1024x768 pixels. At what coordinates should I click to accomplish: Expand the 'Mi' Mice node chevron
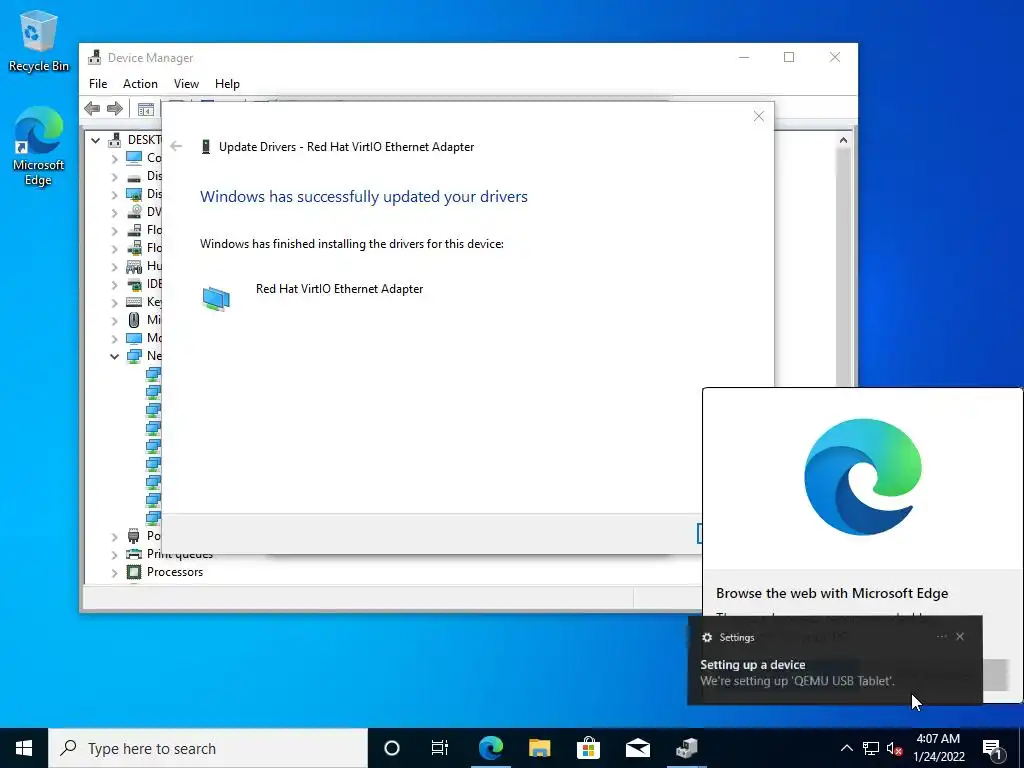(x=114, y=320)
